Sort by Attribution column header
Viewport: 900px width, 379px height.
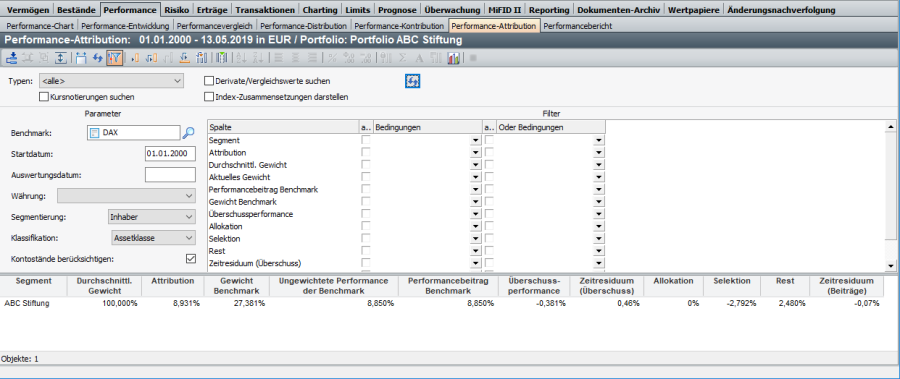point(173,281)
